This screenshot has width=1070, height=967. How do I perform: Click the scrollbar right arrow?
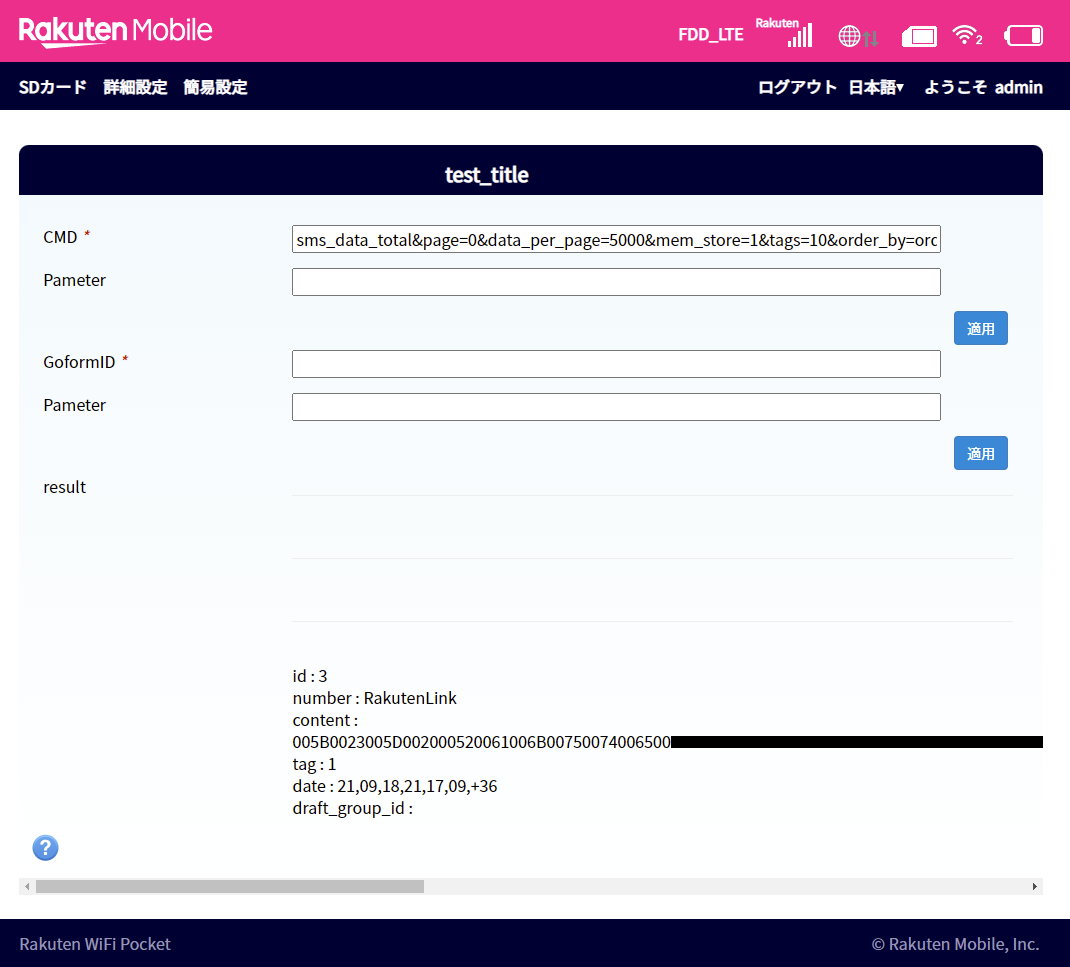pos(1035,886)
